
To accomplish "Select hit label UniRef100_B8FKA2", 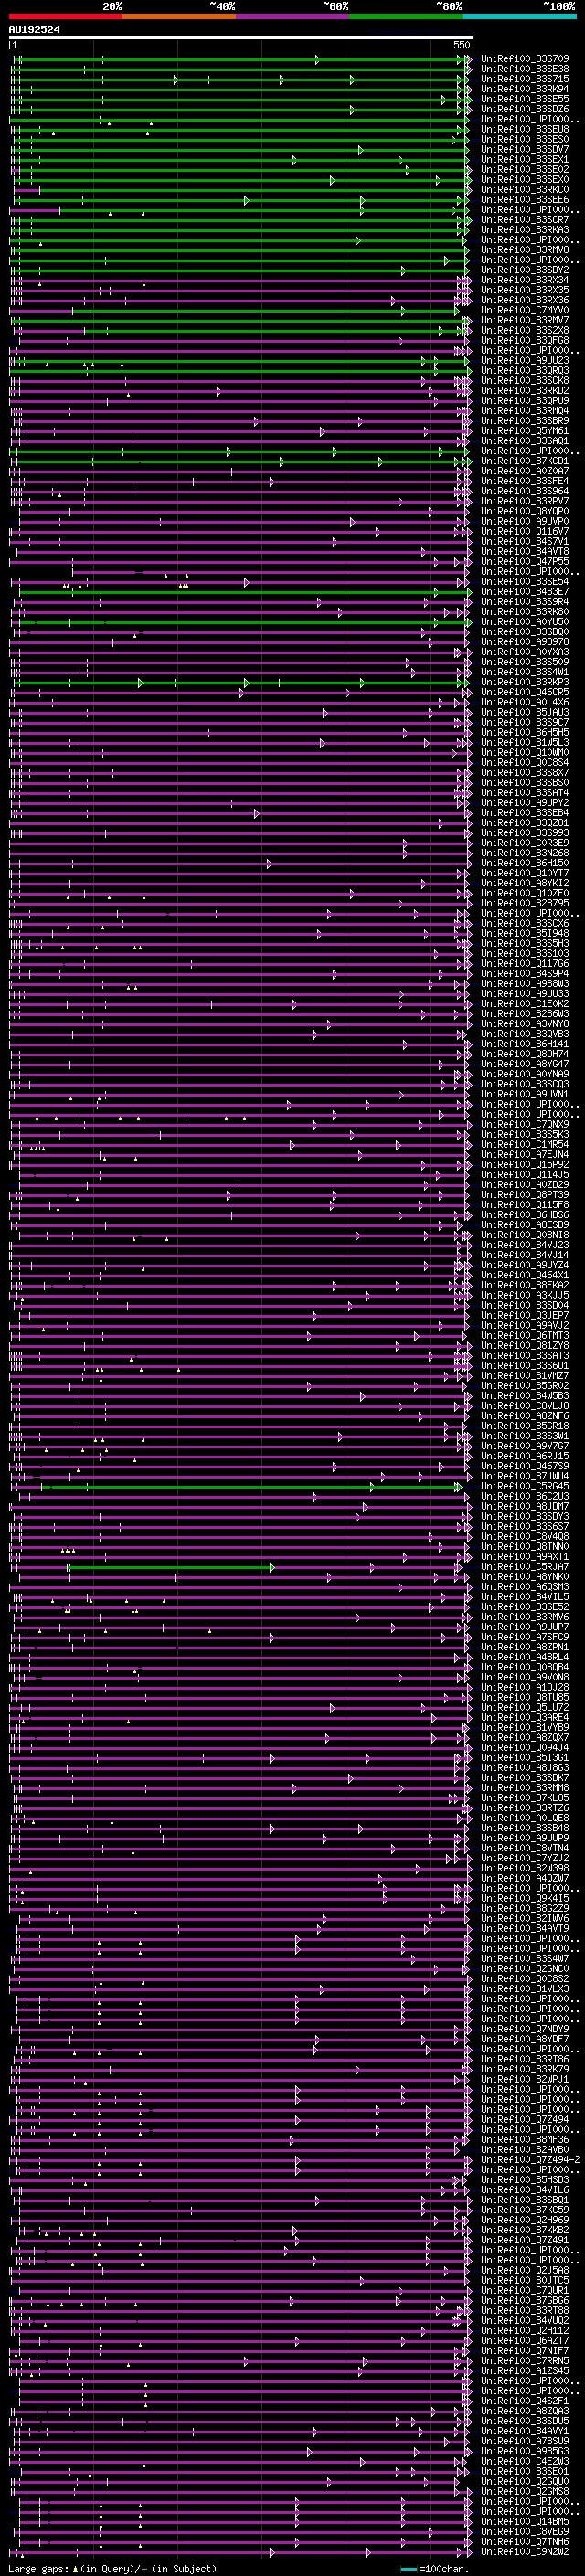I will click(x=525, y=1285).
